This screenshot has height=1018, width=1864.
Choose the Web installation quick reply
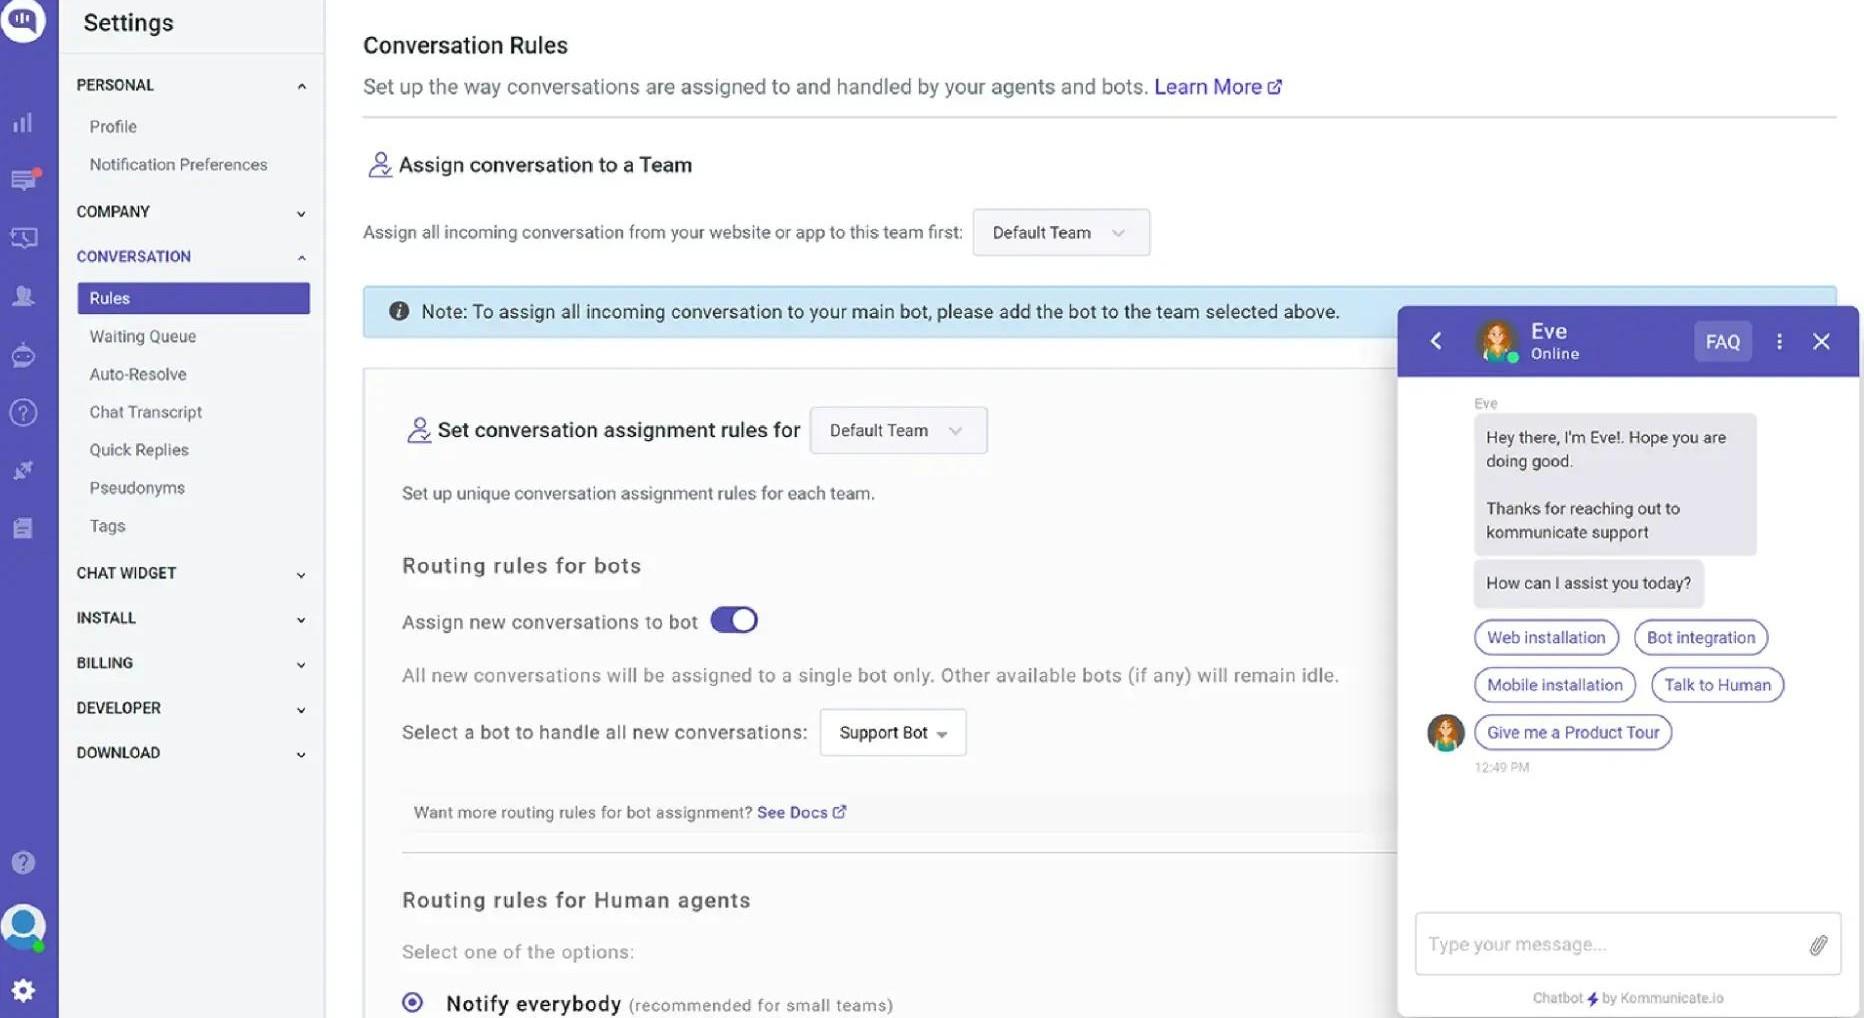[1546, 637]
